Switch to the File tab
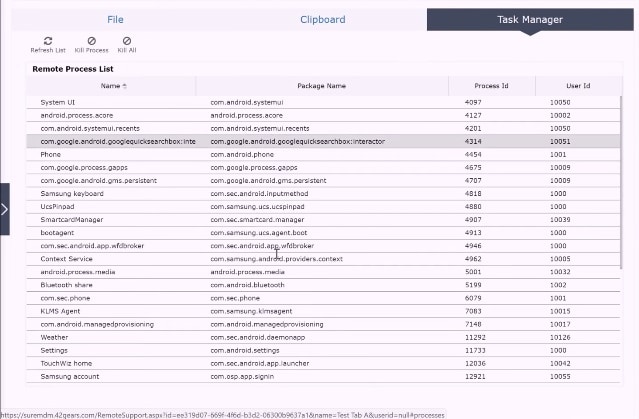This screenshot has height=419, width=639. tap(115, 19)
